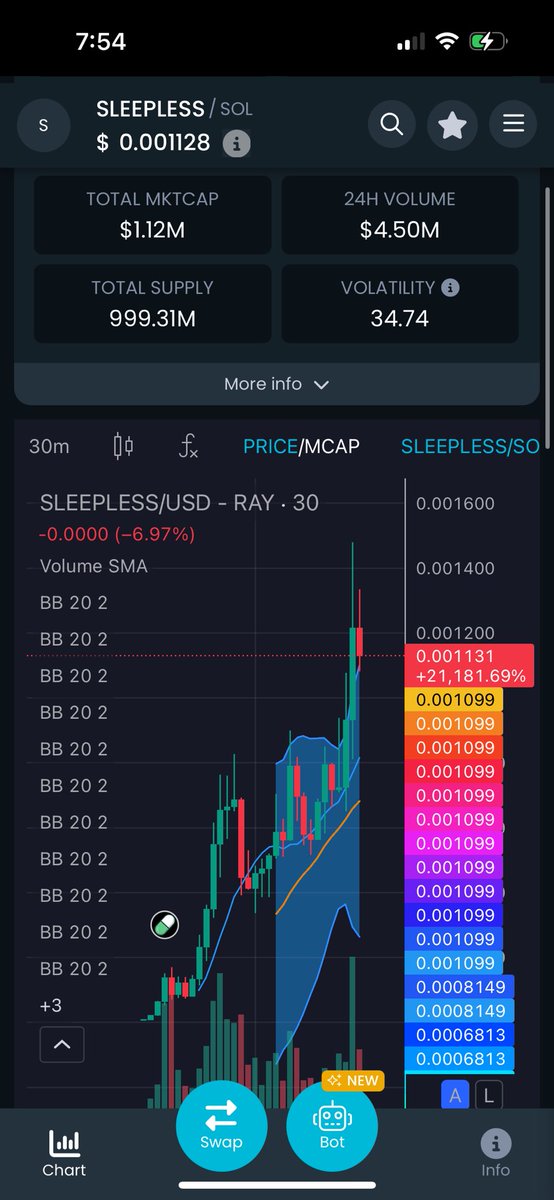Expand the More info section
The width and height of the screenshot is (554, 1200).
pyautogui.click(x=277, y=384)
